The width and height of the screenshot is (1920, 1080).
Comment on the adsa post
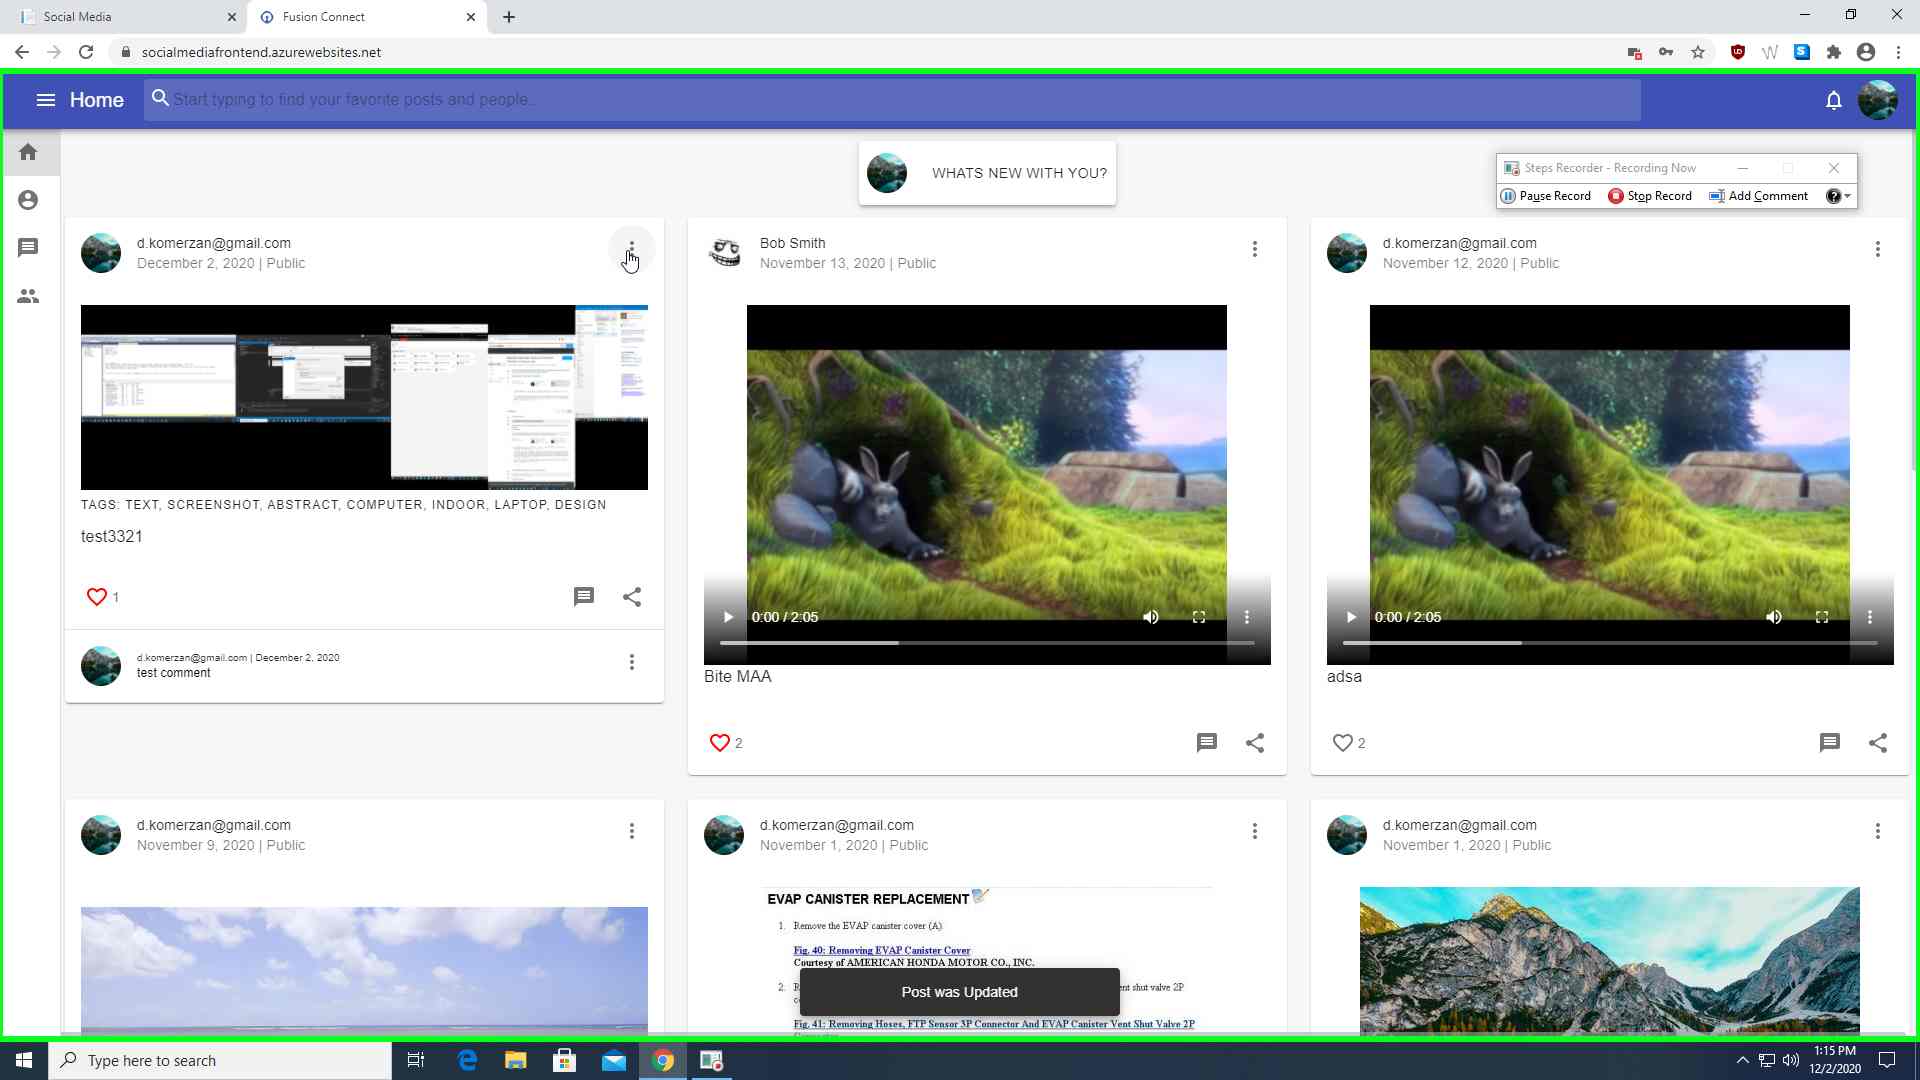coord(1830,743)
